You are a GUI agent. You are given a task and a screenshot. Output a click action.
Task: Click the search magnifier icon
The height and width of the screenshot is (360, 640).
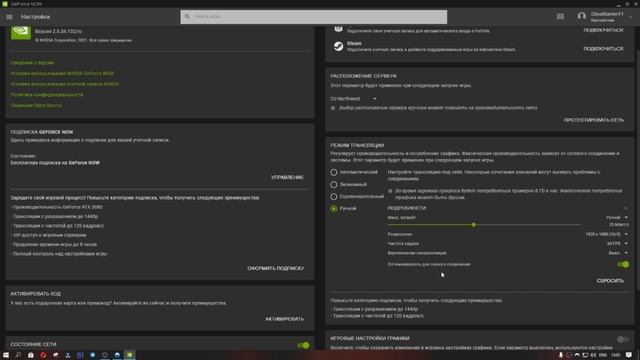[x=187, y=17]
